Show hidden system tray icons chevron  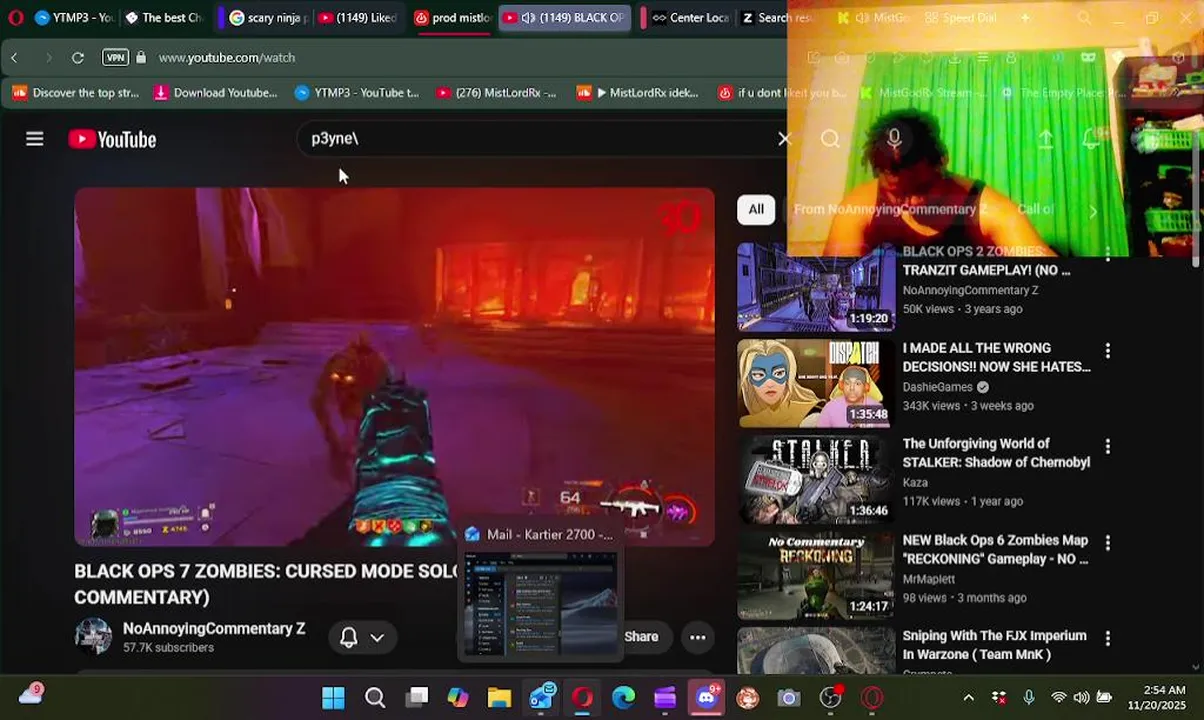point(968,697)
